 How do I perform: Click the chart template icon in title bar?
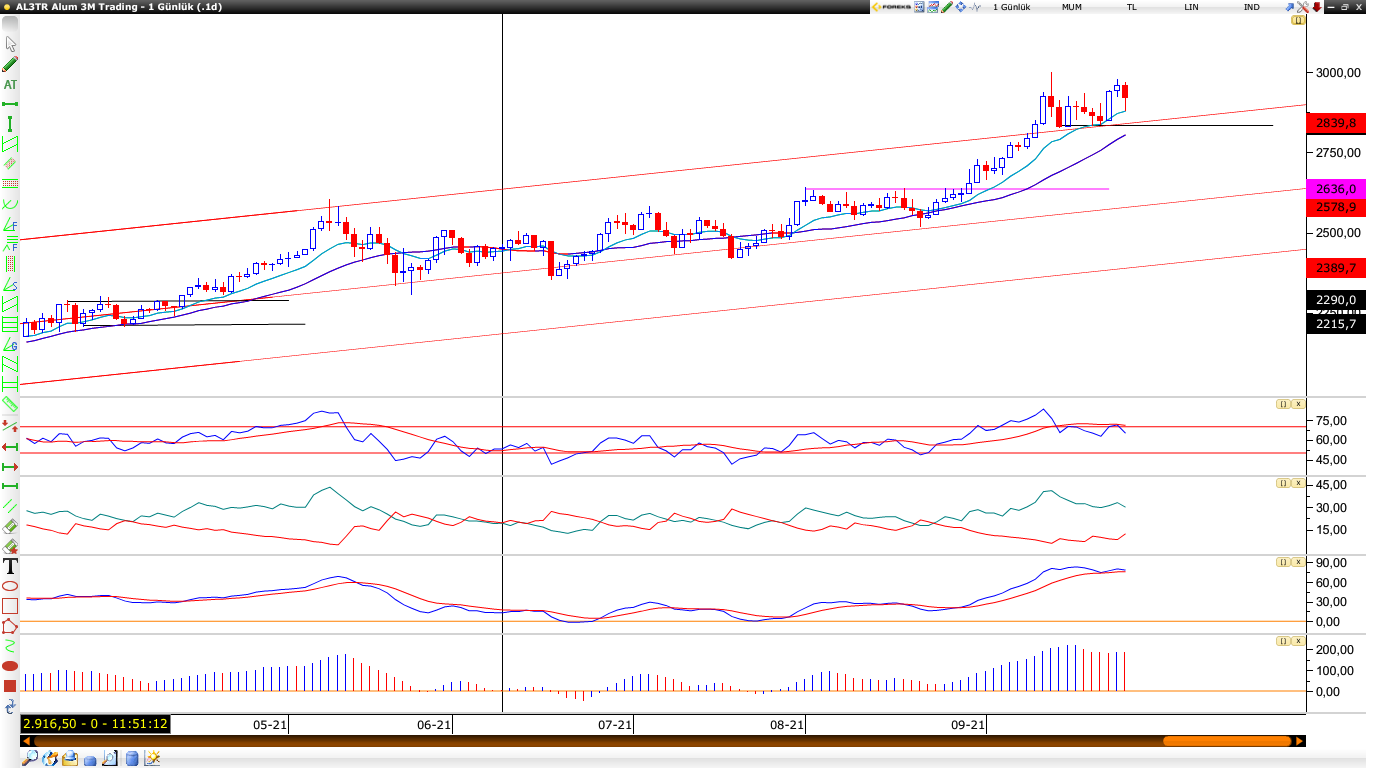pos(932,7)
